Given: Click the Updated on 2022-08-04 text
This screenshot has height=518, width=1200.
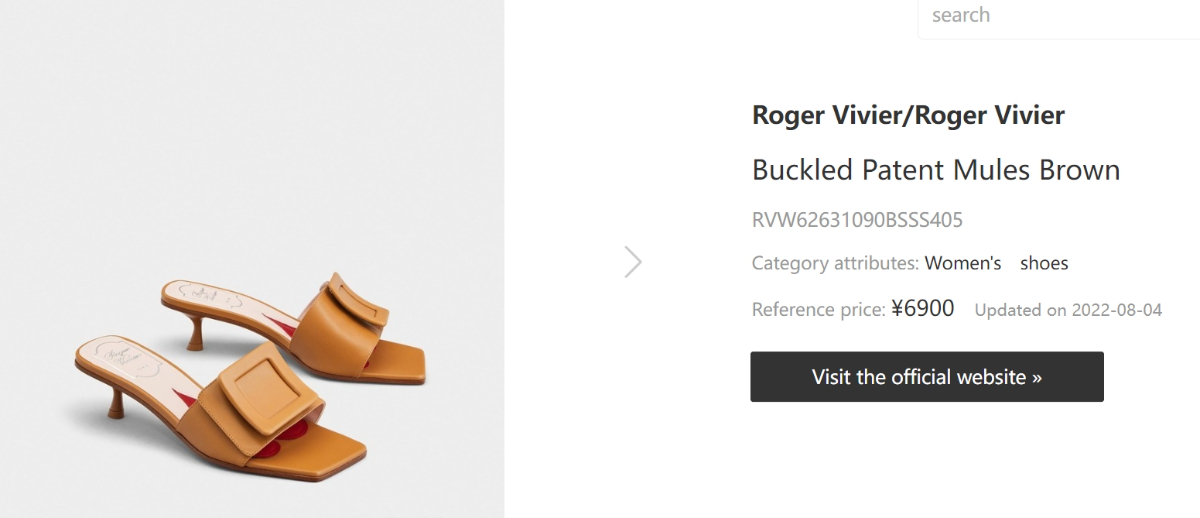Looking at the screenshot, I should coord(1068,310).
